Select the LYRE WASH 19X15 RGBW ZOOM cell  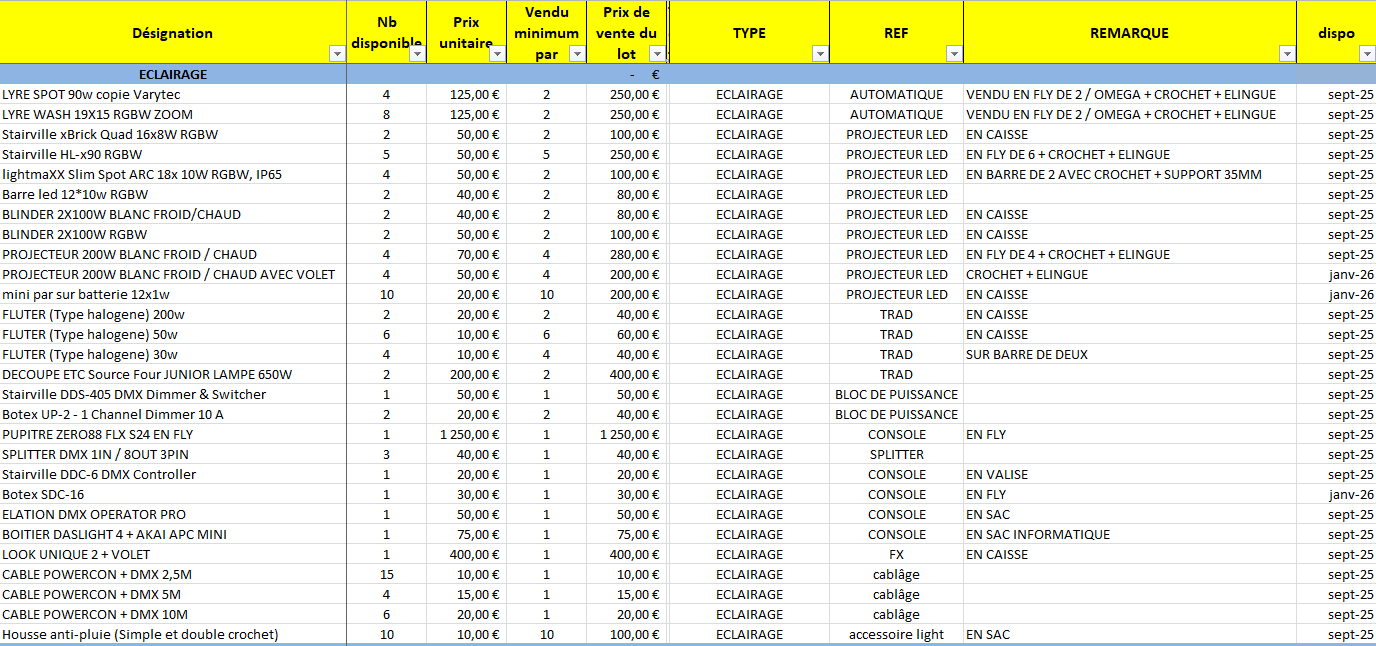coord(173,114)
